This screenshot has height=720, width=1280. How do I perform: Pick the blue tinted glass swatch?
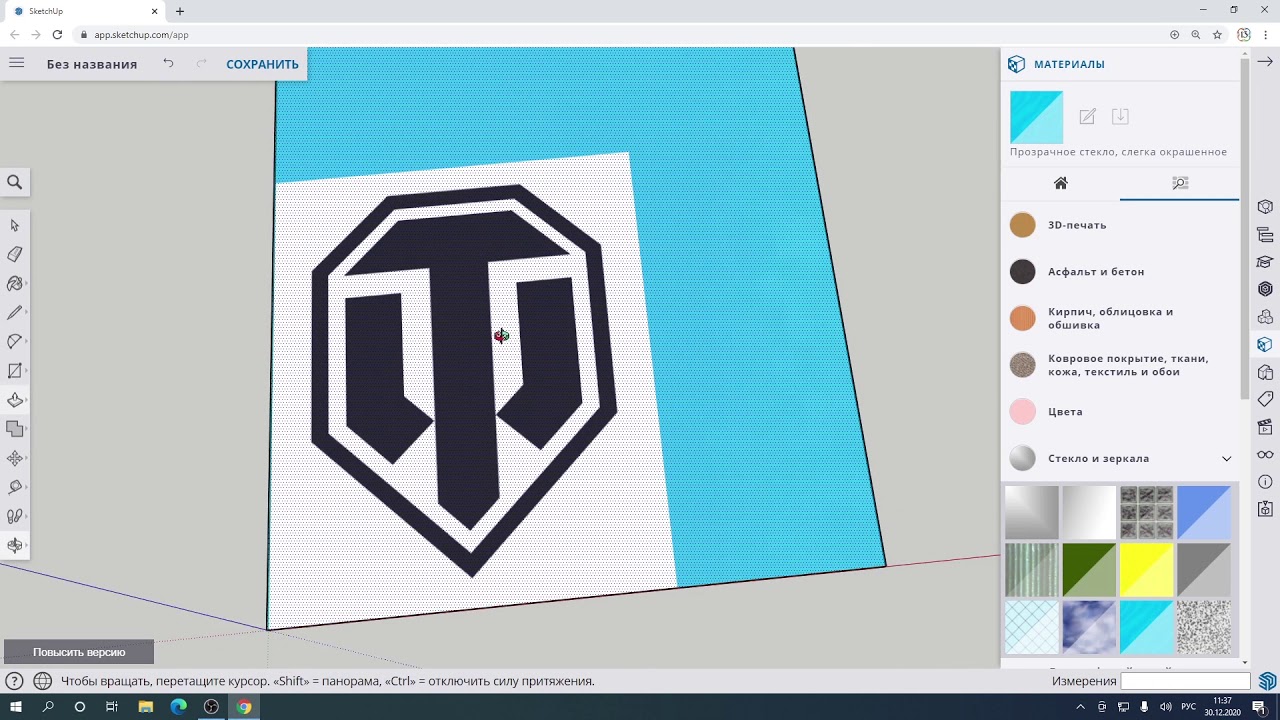(1204, 512)
